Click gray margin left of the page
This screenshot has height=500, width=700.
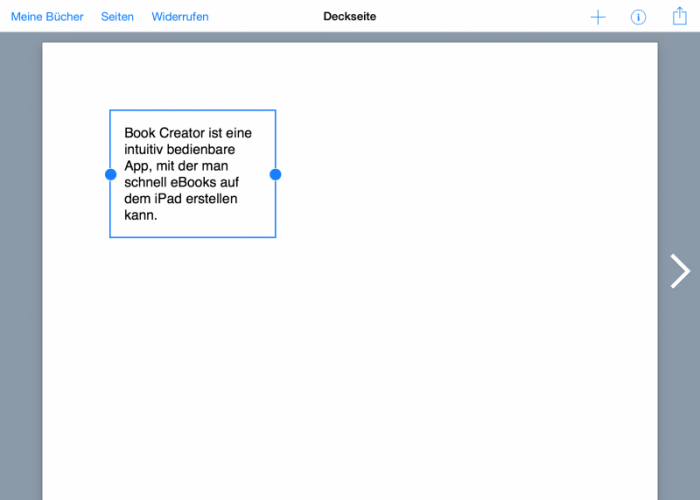tap(20, 270)
